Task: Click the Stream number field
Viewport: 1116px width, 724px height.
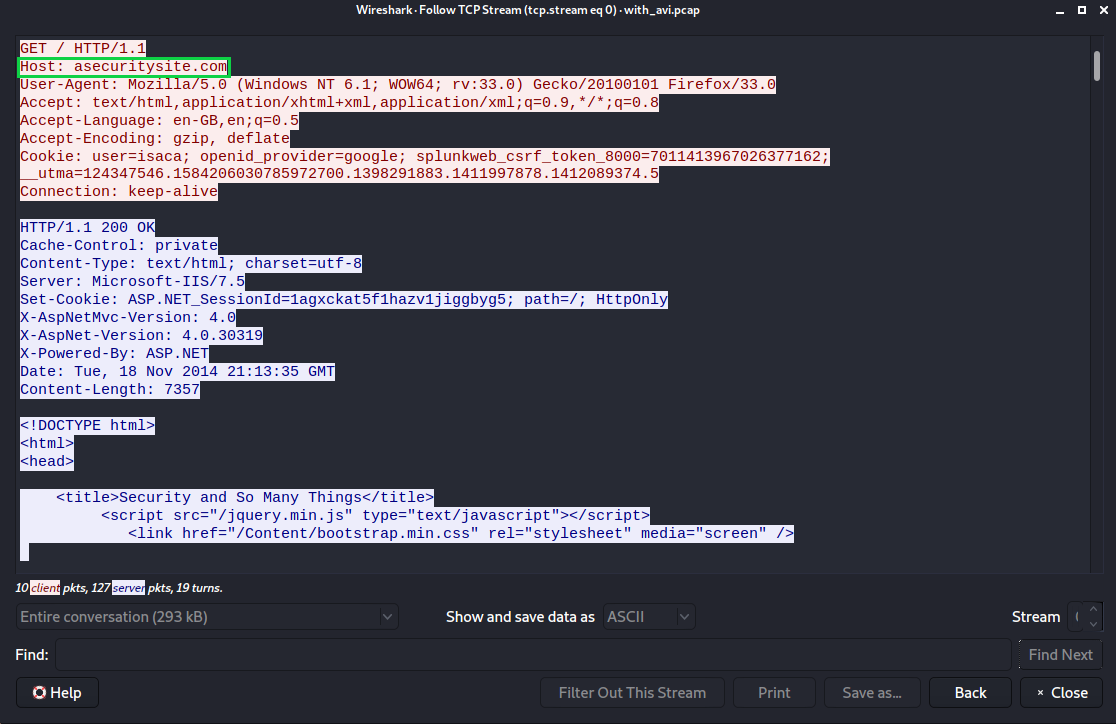Action: tap(1076, 617)
